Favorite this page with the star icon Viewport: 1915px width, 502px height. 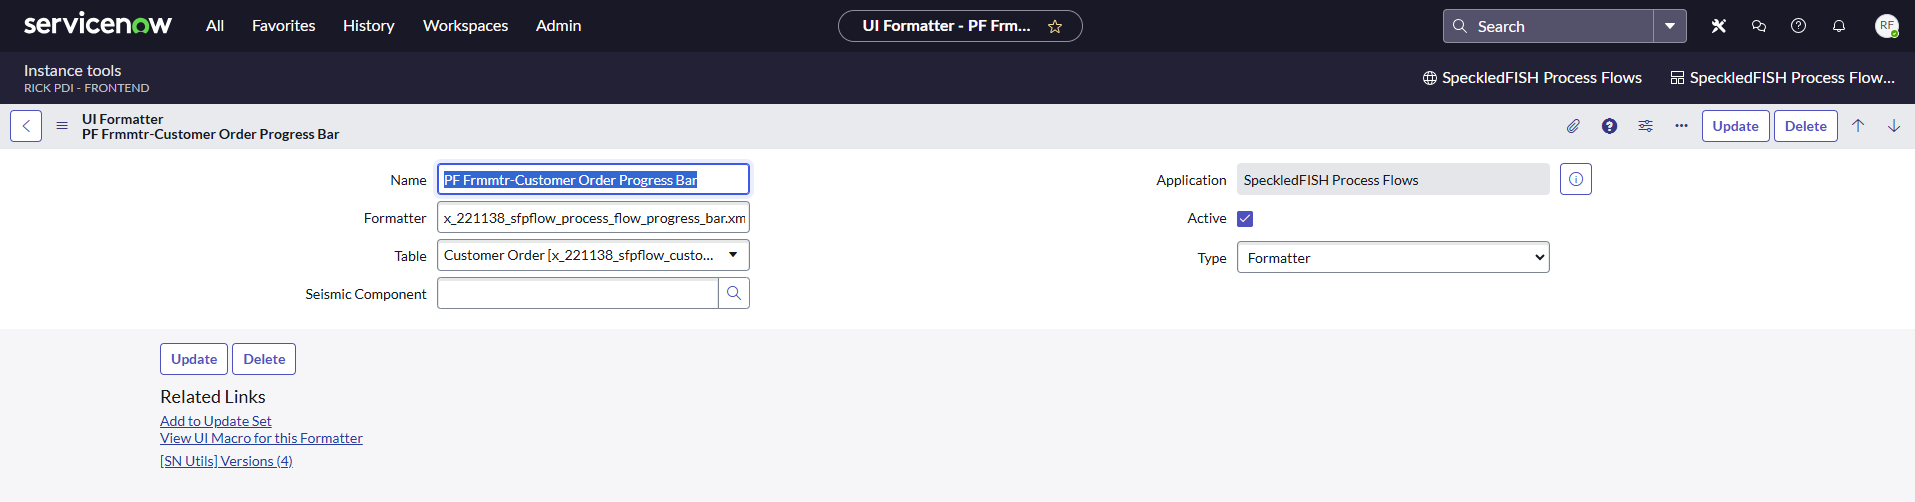click(1055, 27)
